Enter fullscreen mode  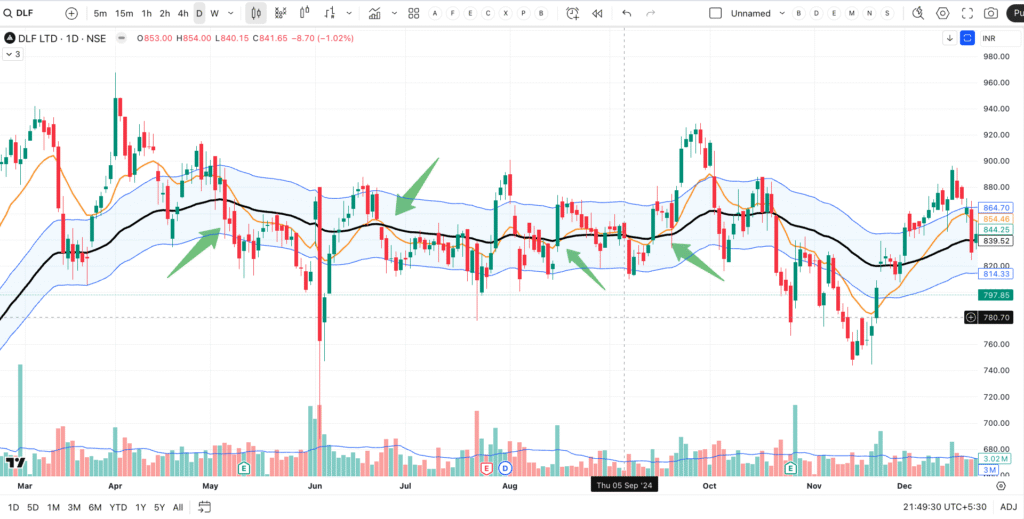(x=966, y=13)
